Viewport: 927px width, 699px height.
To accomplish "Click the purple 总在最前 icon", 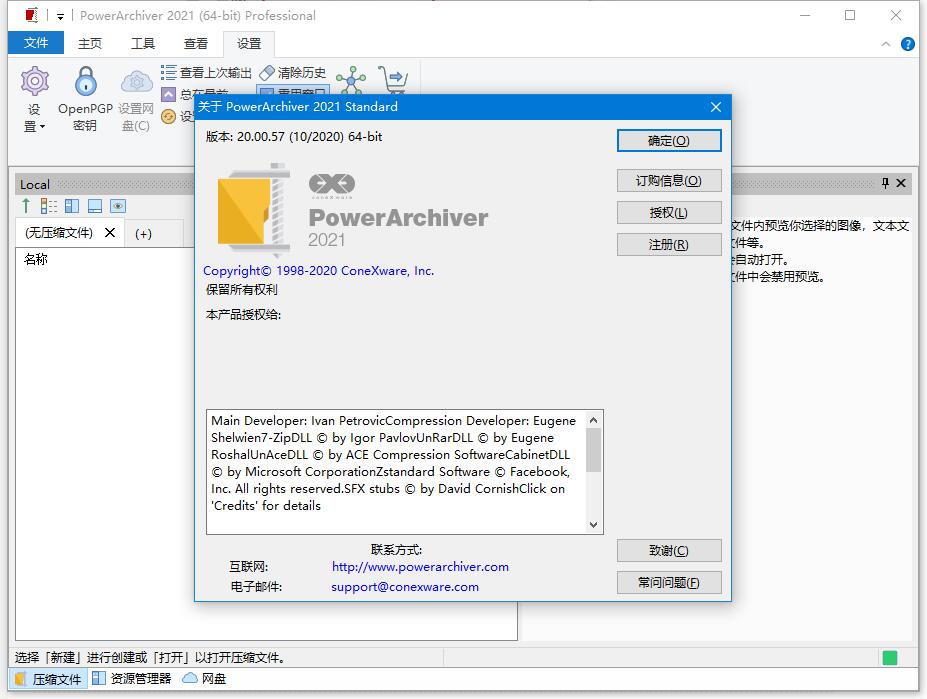I will pos(168,94).
